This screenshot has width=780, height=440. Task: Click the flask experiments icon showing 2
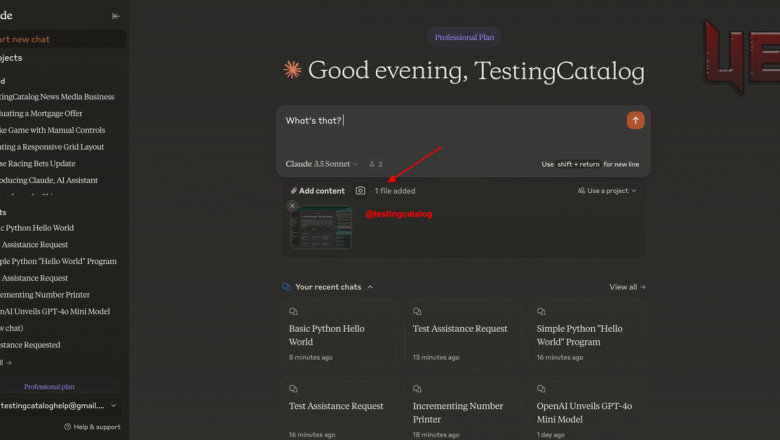point(376,164)
